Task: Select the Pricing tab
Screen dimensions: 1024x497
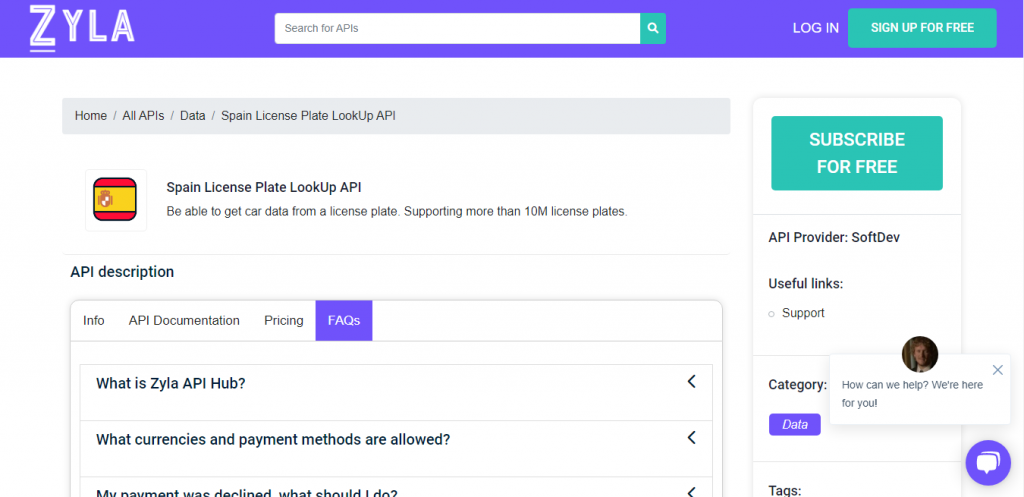Action: pos(283,321)
